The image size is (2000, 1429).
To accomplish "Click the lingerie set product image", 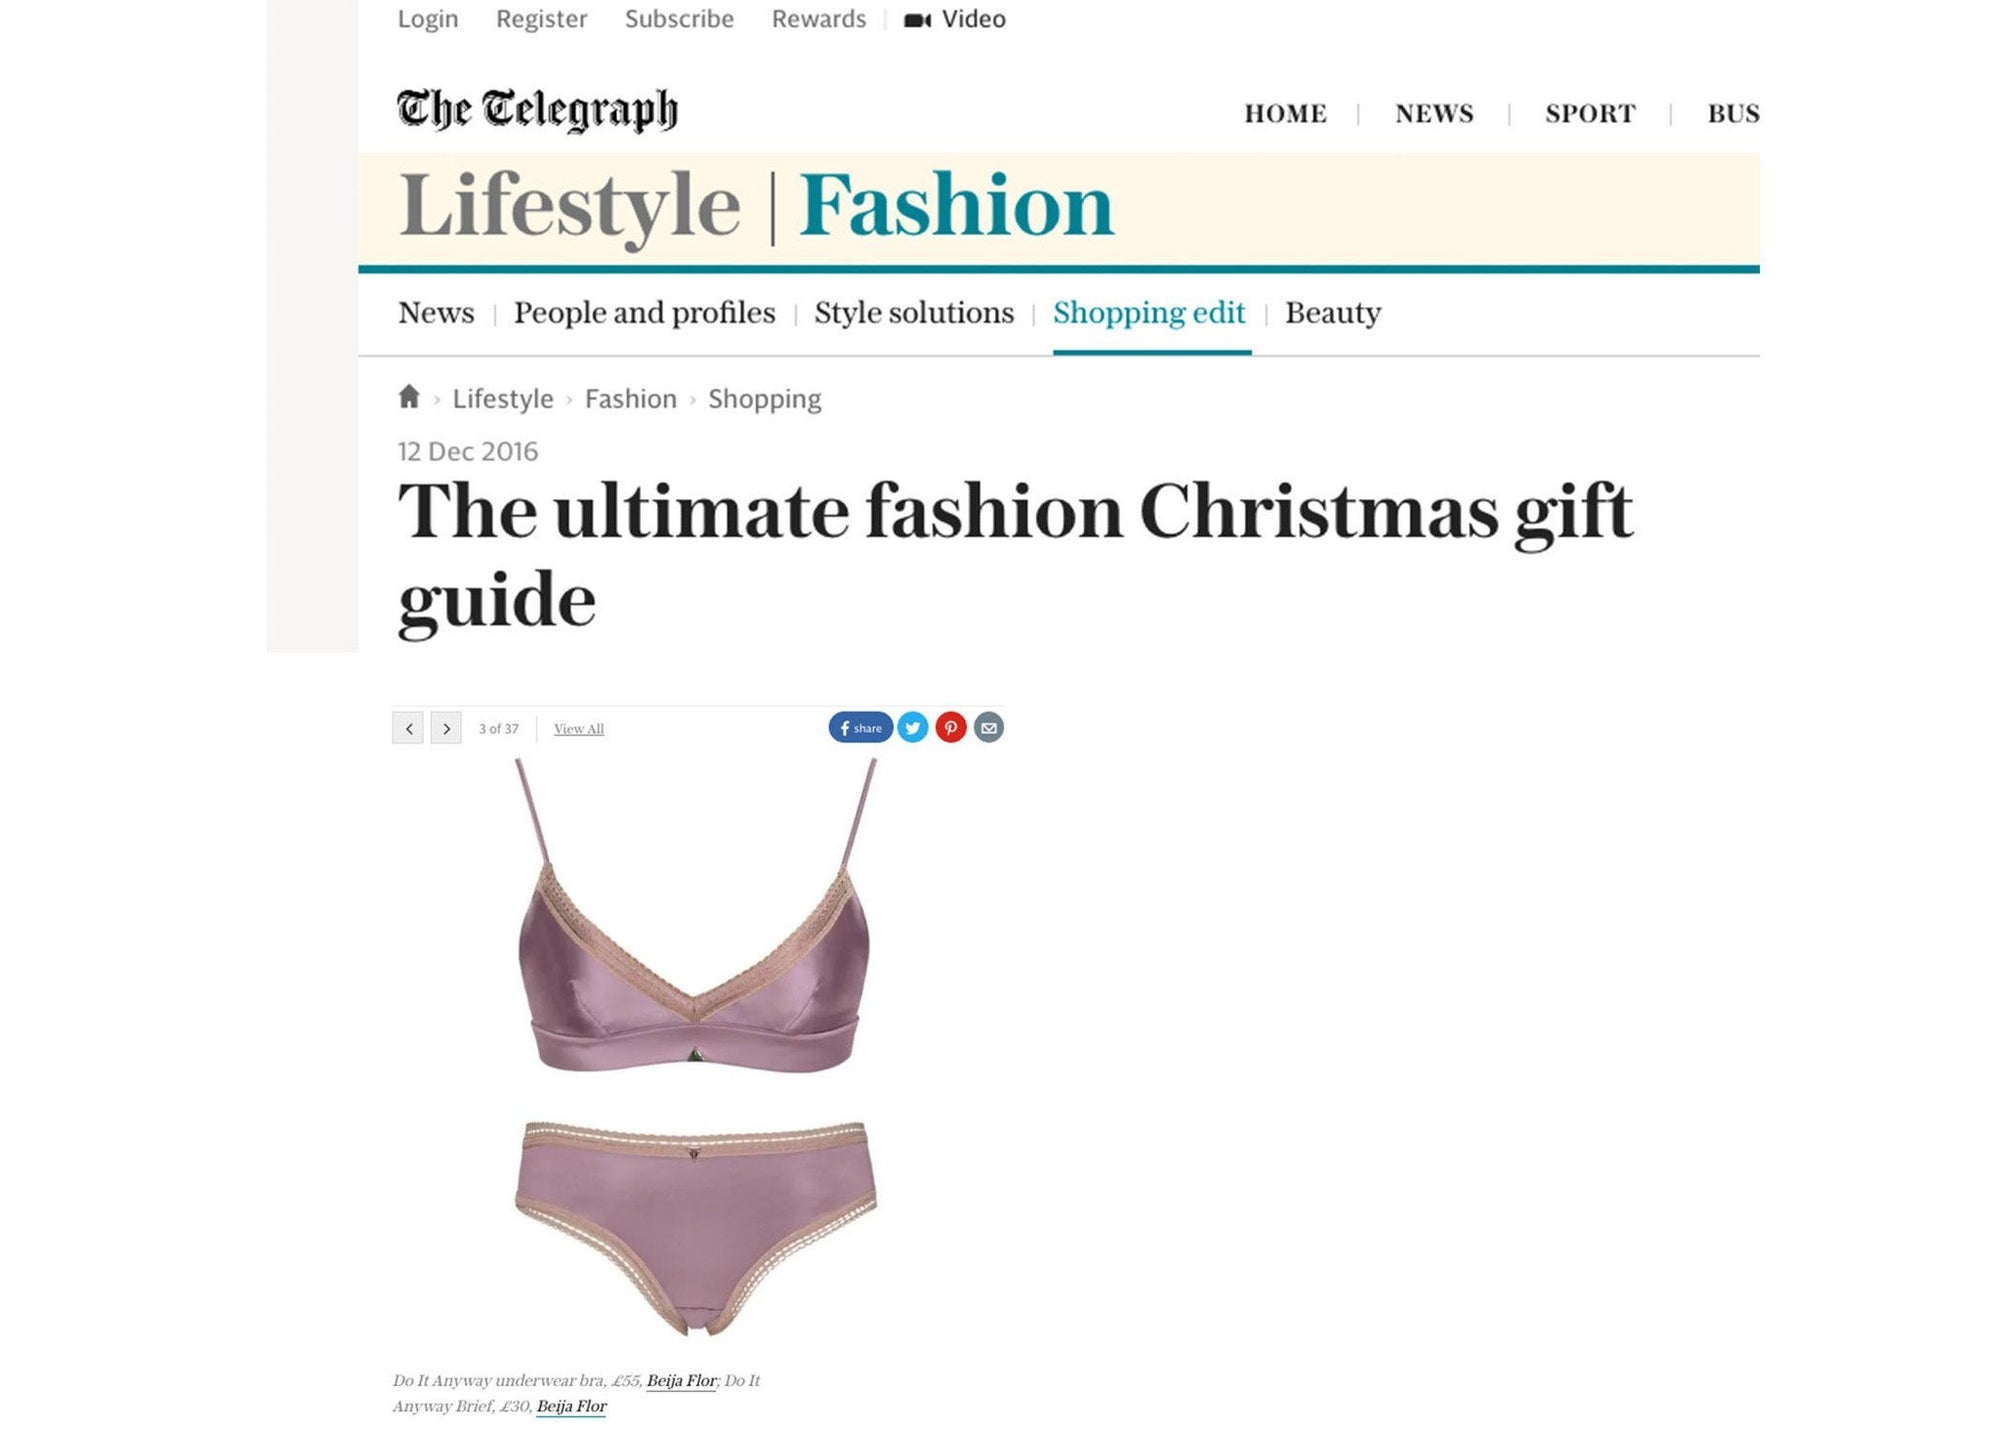I will coord(696,1046).
